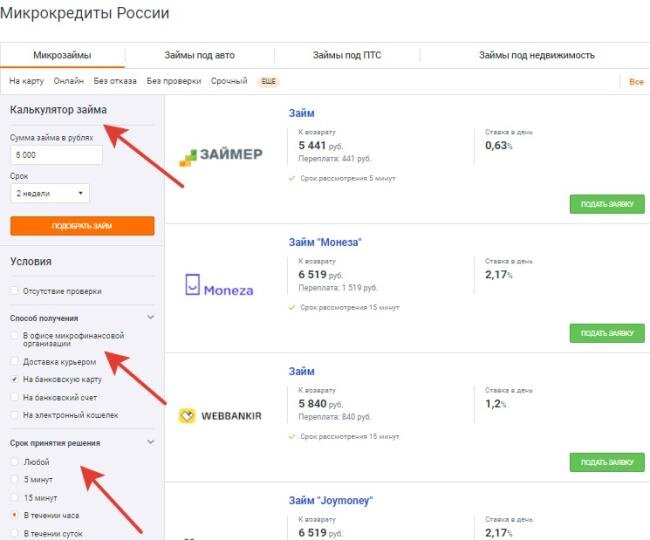The height and width of the screenshot is (540, 650).
Task: Select the '5 минут' decision time radio
Action: [x=13, y=479]
